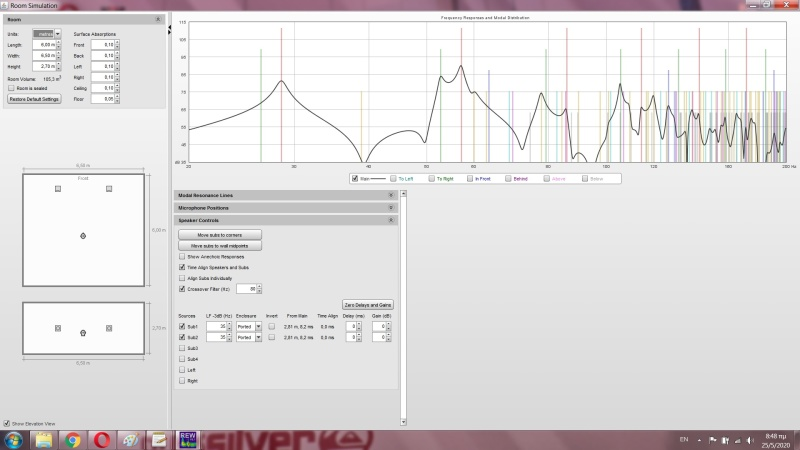
Task: Open Opera browser from the taskbar
Action: point(102,439)
